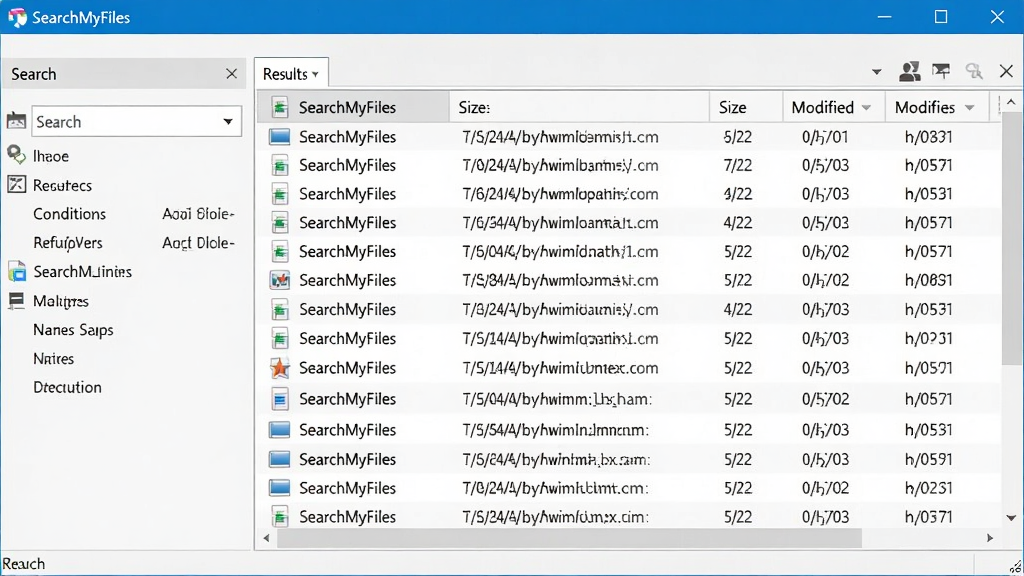Image resolution: width=1024 pixels, height=576 pixels.
Task: Click chart-style icon of row h/0831
Action: point(280,280)
